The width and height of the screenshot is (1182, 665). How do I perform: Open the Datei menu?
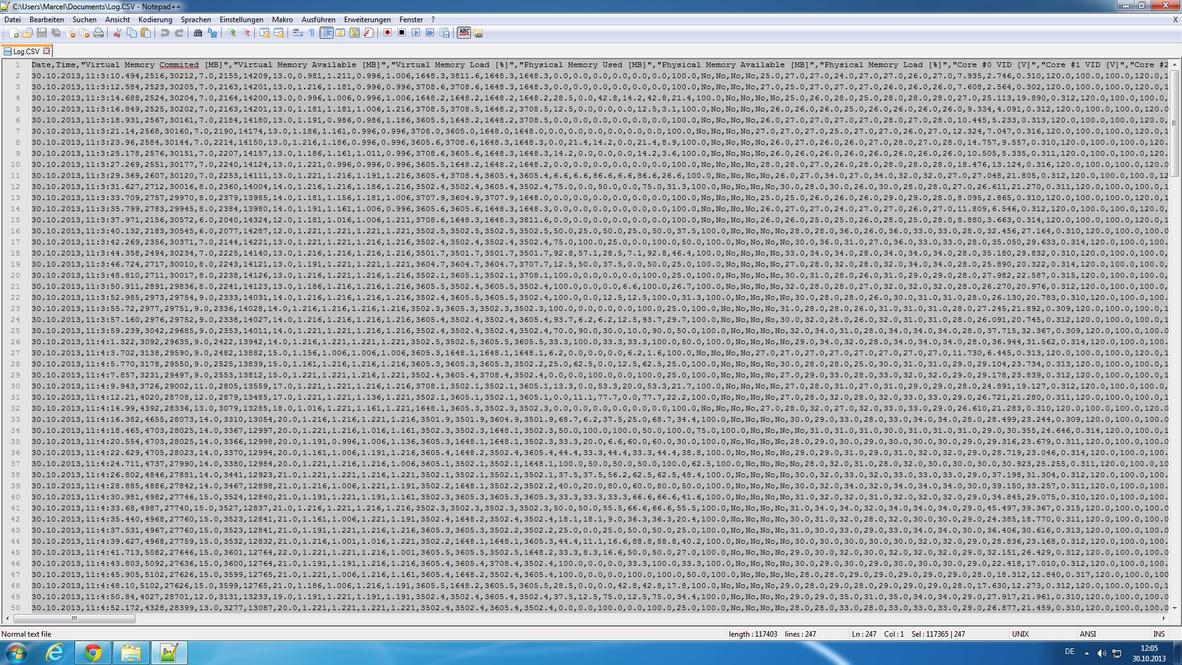[13, 20]
